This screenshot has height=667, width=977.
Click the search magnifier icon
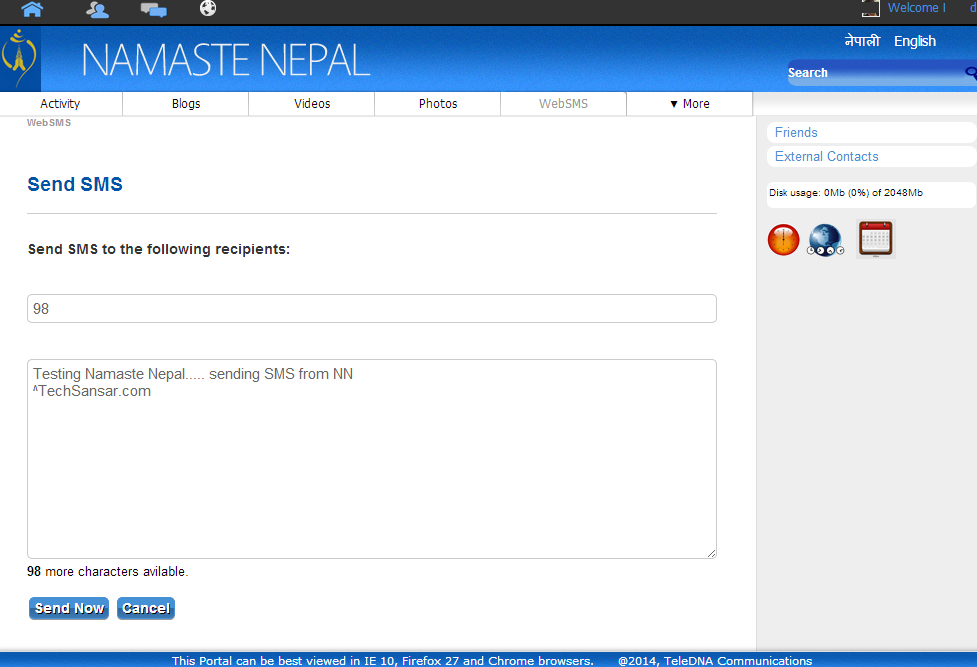[x=971, y=73]
